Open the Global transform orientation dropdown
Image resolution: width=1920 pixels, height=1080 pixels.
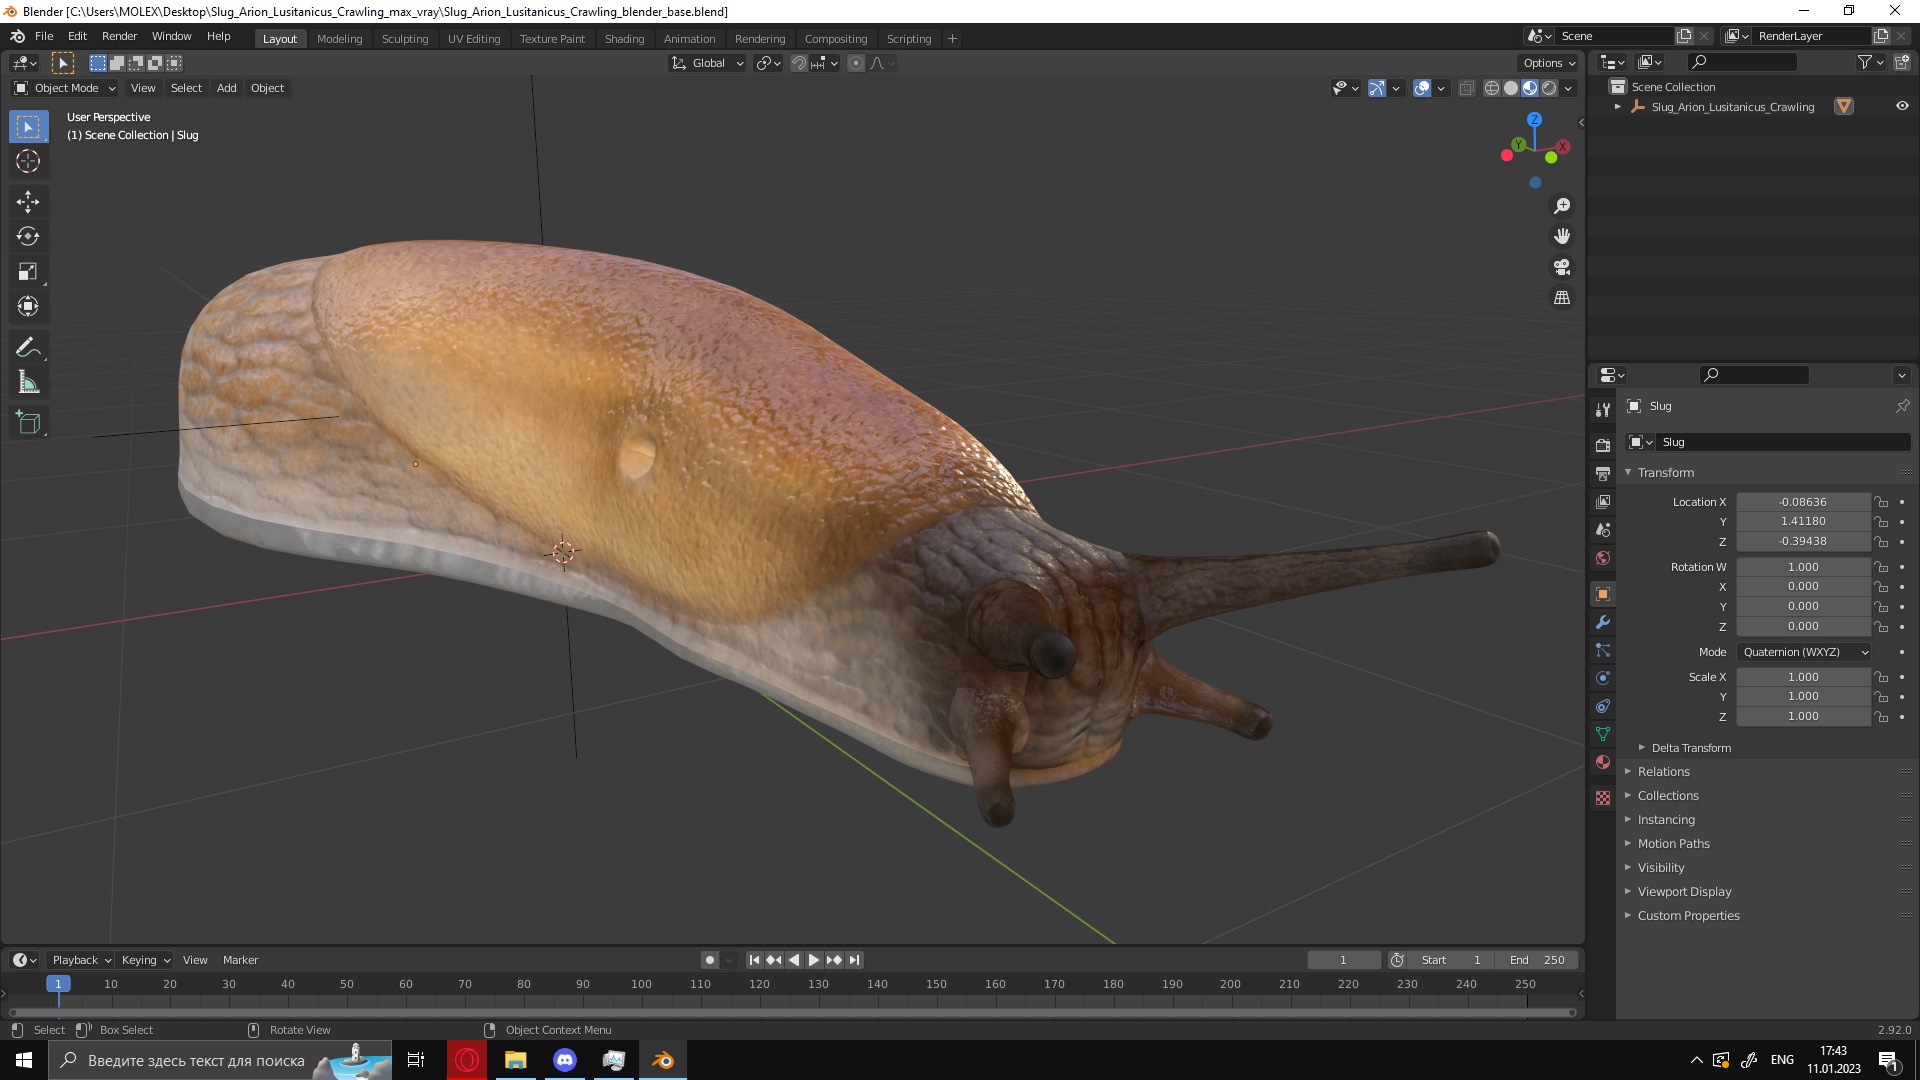(707, 63)
